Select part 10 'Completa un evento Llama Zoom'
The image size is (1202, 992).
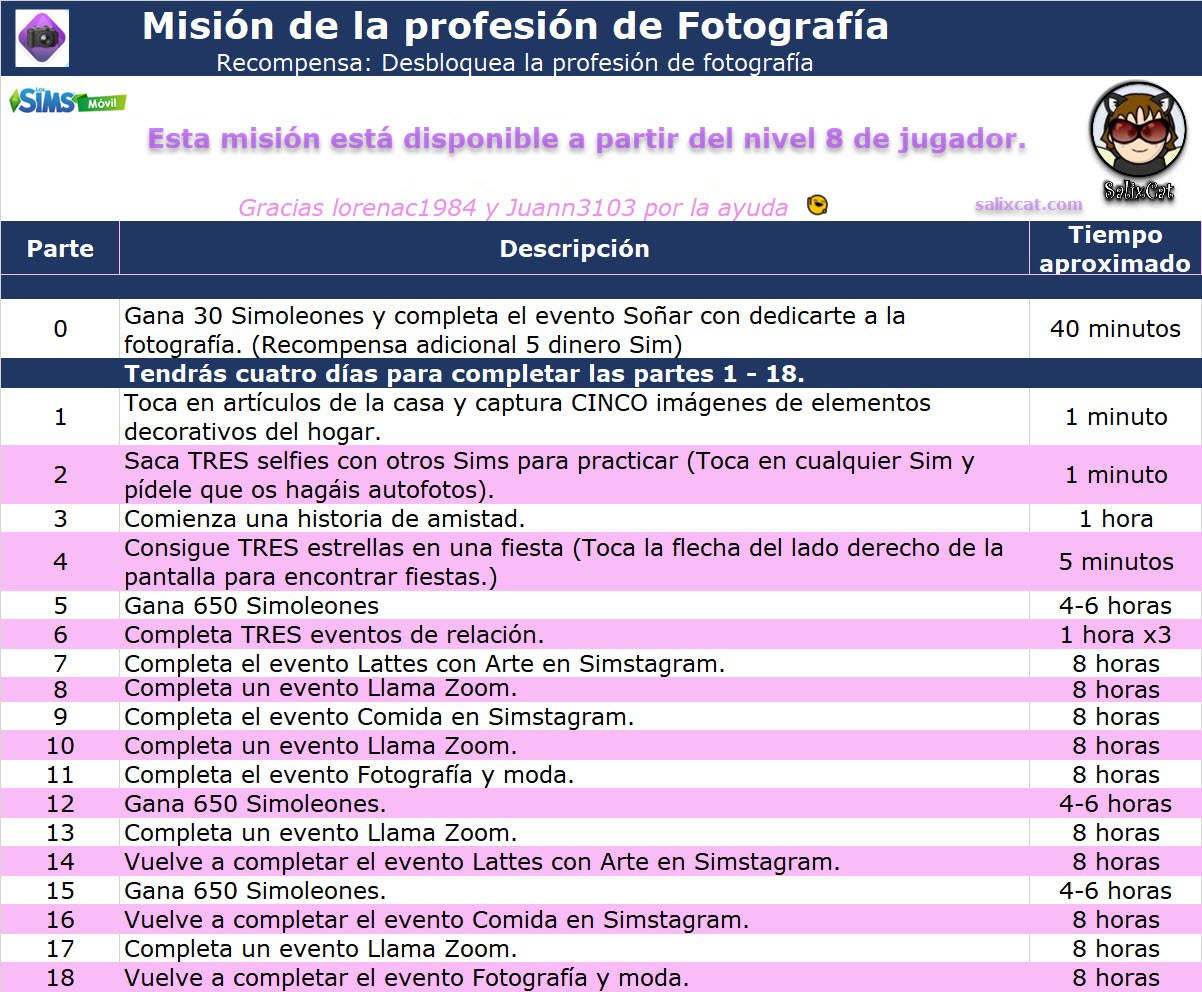[321, 746]
